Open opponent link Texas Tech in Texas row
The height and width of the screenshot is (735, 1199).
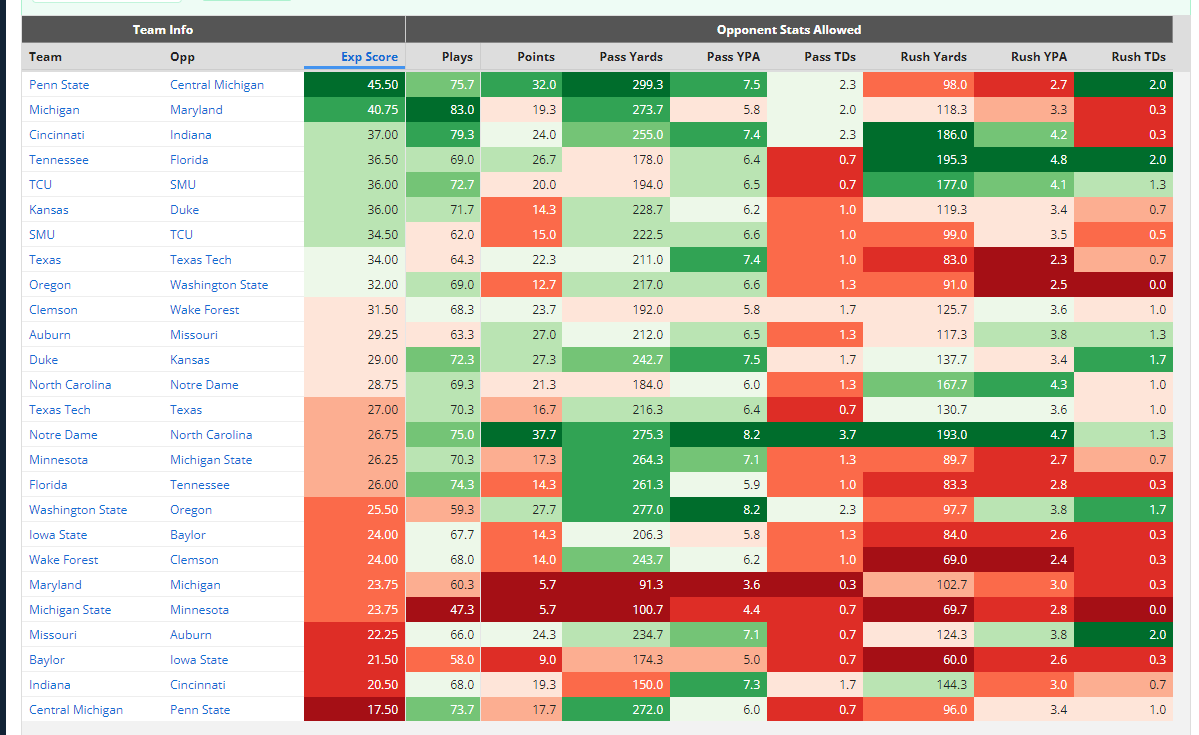tap(200, 260)
